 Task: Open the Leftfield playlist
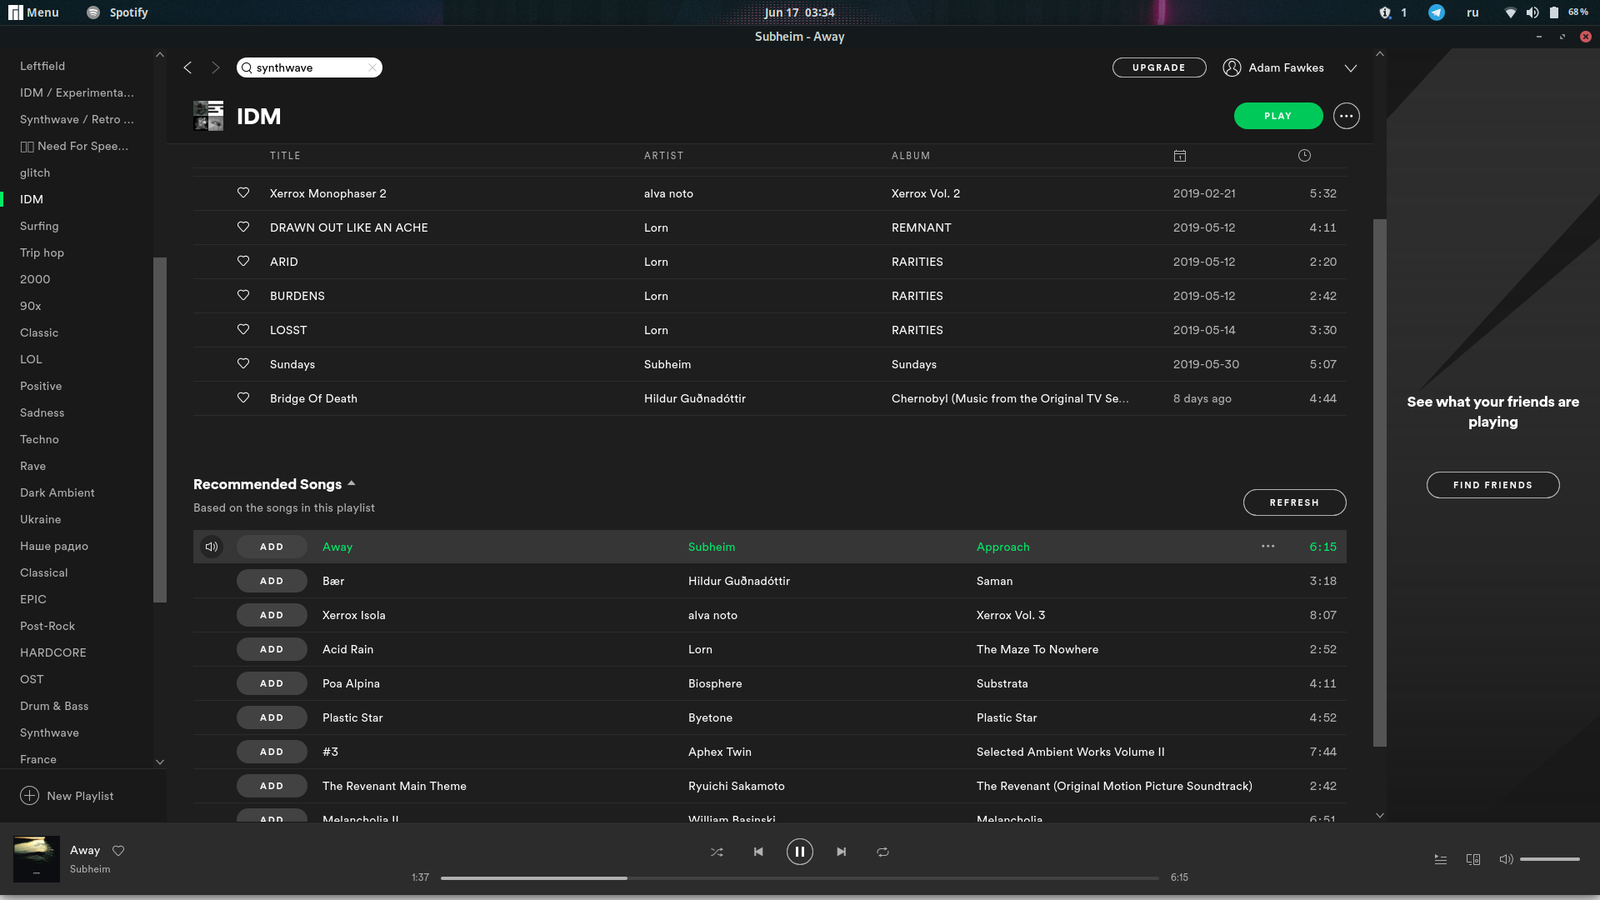tap(42, 66)
